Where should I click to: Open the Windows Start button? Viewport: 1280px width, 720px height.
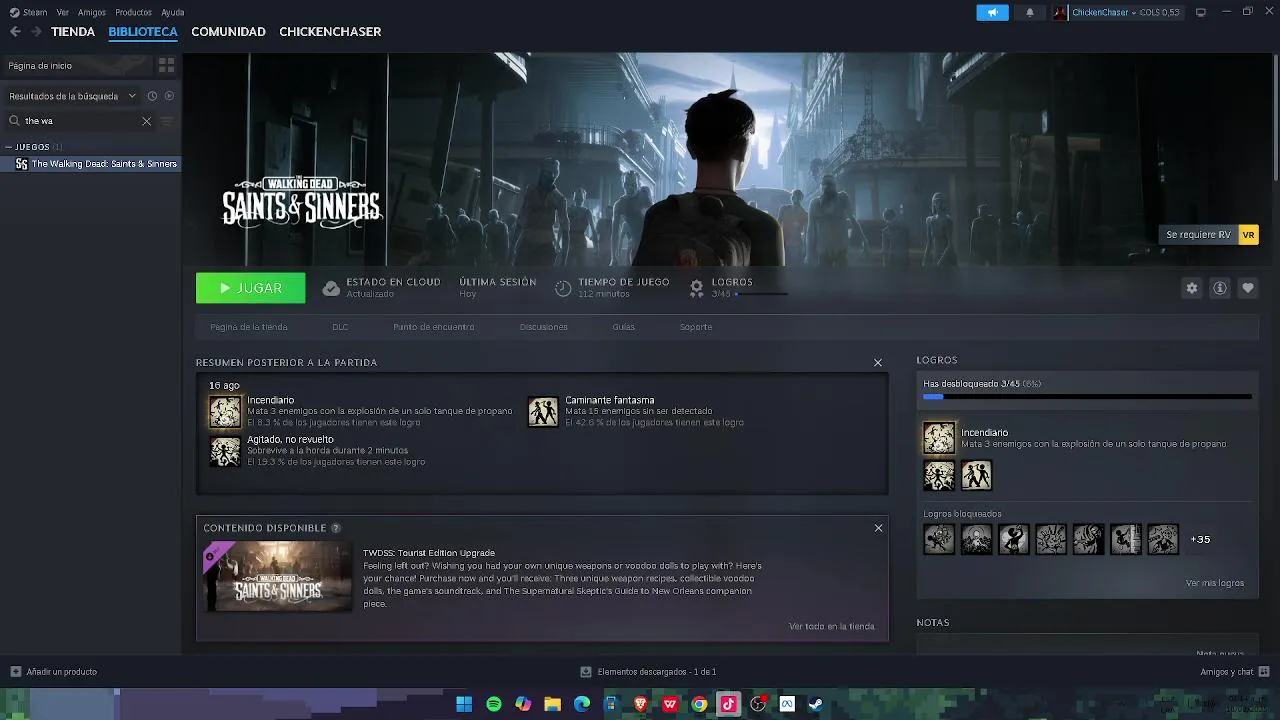coord(464,704)
